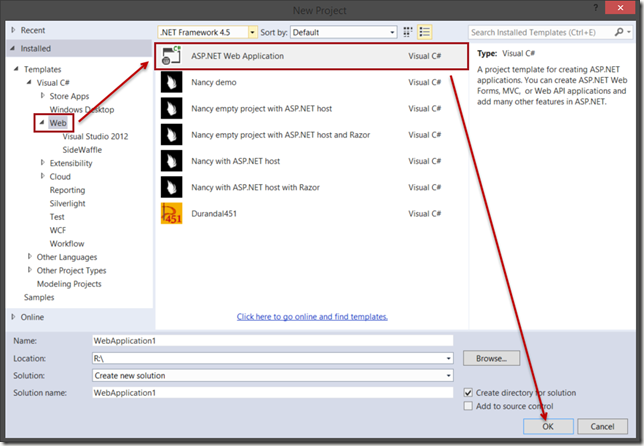644x446 pixels.
Task: Expand Other Project Types node
Action: [29, 270]
